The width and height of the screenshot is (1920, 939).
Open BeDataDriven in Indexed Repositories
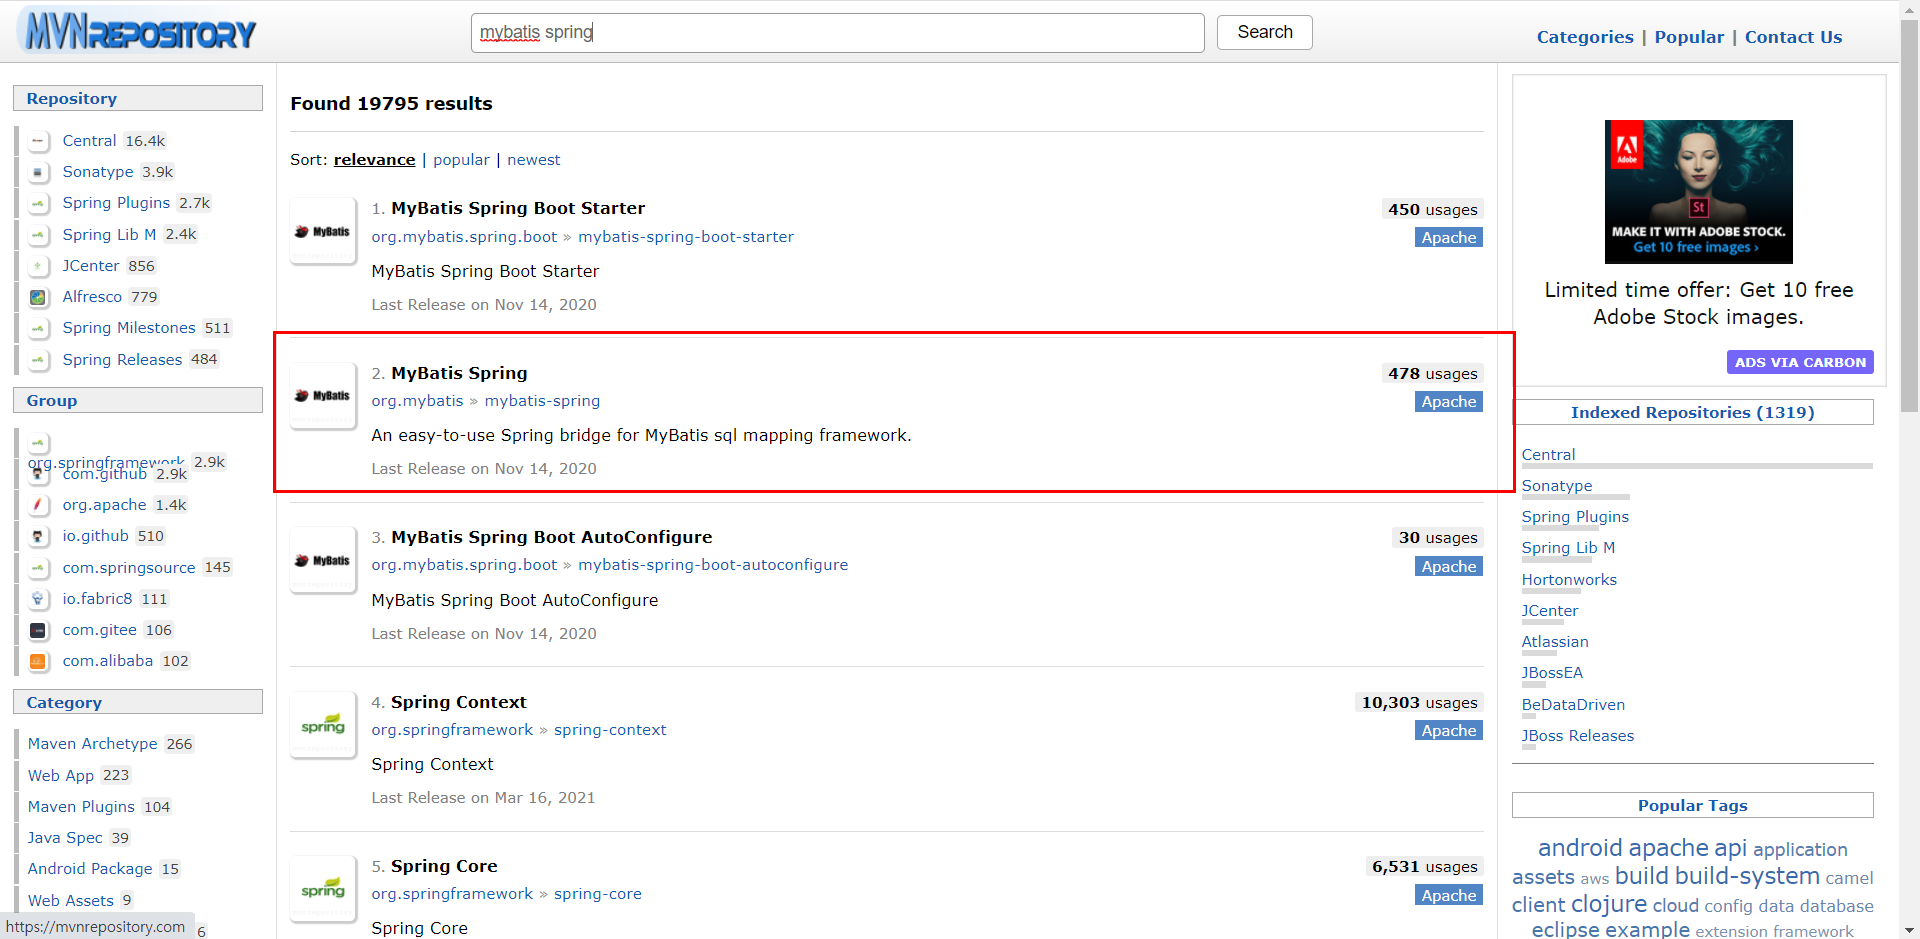(x=1573, y=705)
